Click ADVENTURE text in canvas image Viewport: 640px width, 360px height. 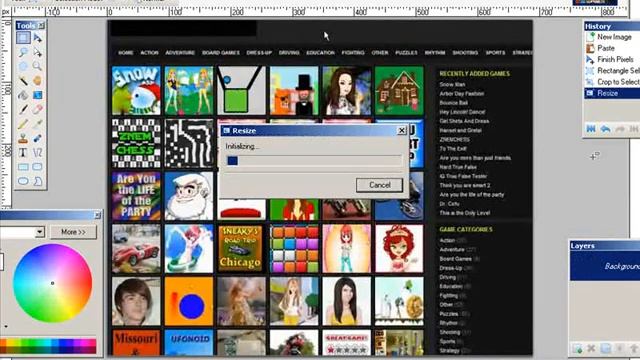click(180, 53)
